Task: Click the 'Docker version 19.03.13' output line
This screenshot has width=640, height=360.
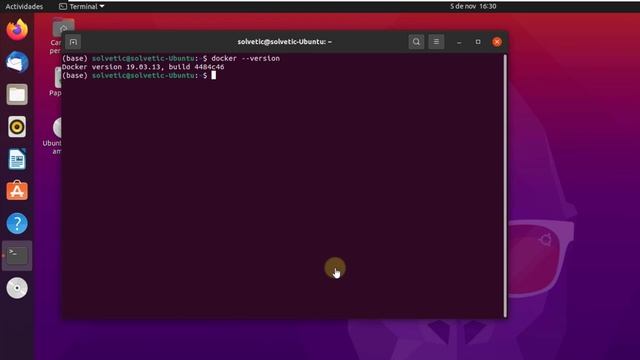Action: 143,67
